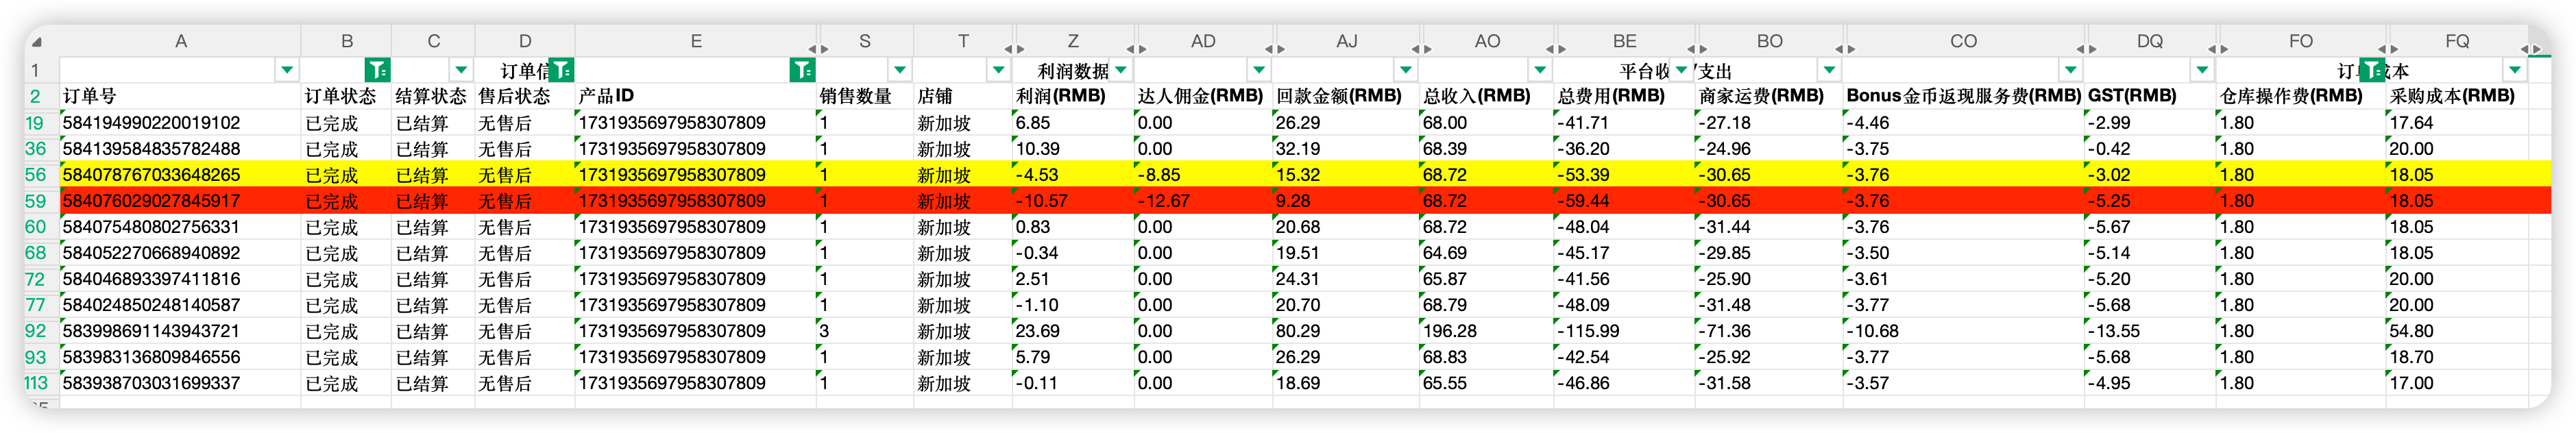Open filter dropdown in column S
The height and width of the screenshot is (433, 2576).
pyautogui.click(x=900, y=70)
